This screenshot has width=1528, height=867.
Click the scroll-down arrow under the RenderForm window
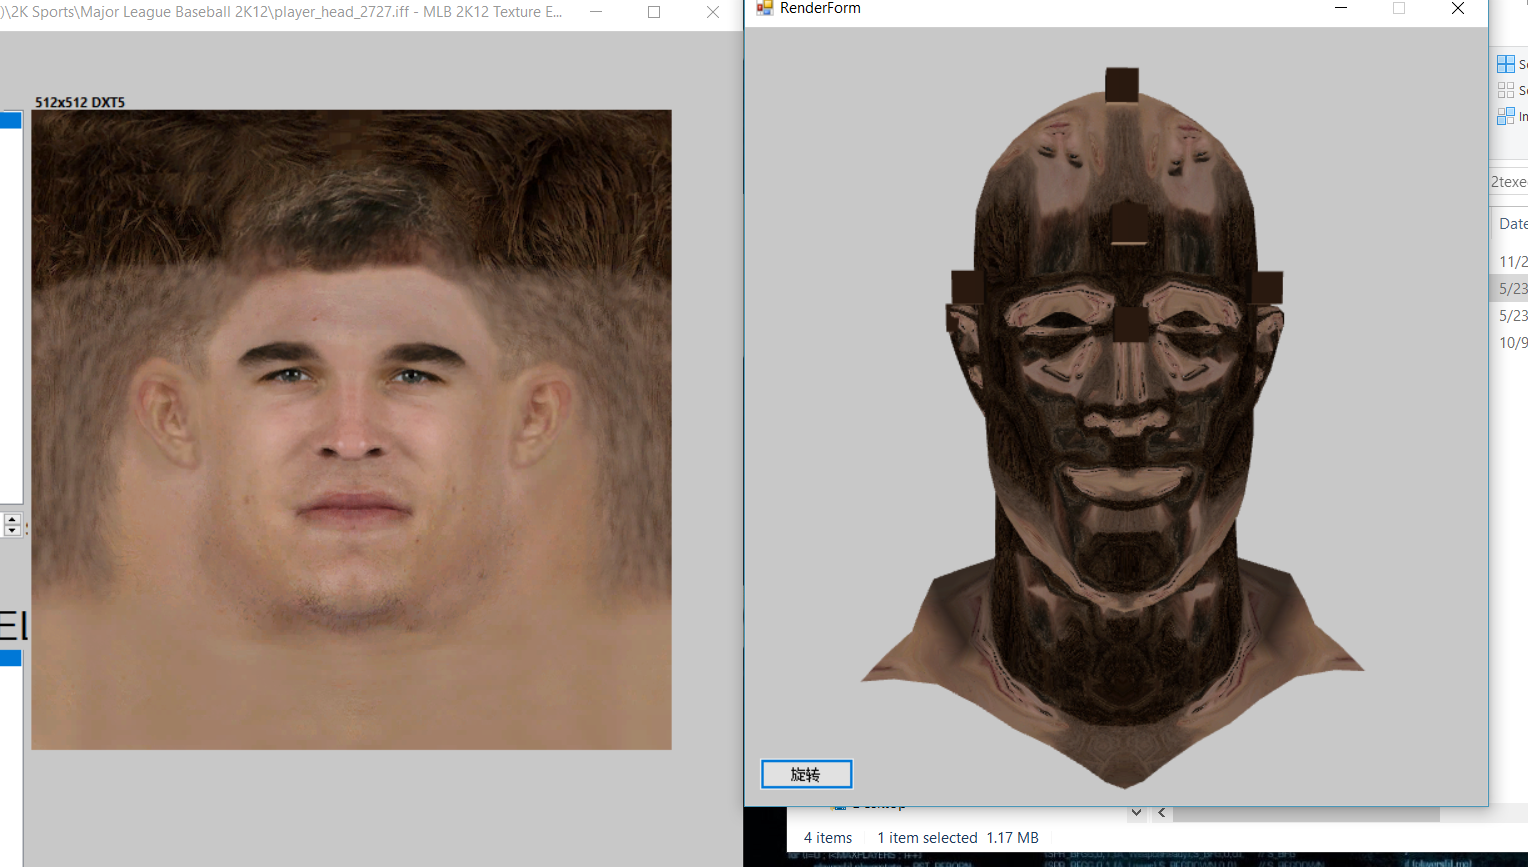tap(1136, 813)
